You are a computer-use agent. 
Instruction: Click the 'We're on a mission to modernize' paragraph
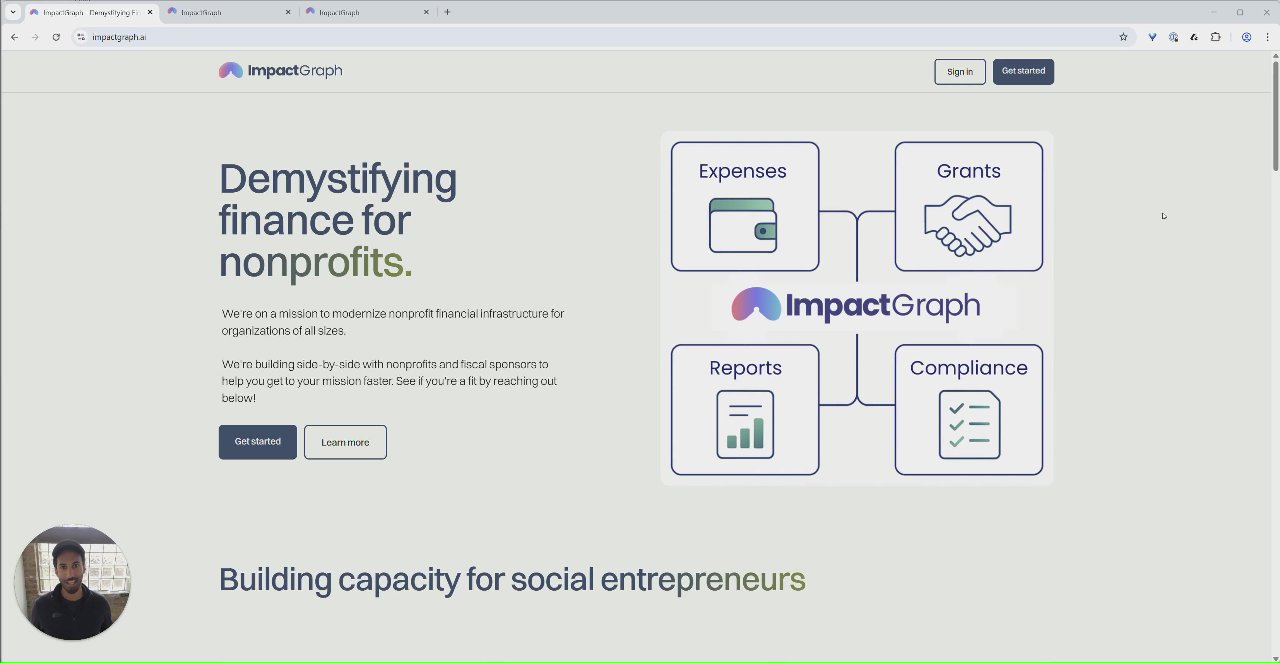click(x=393, y=322)
